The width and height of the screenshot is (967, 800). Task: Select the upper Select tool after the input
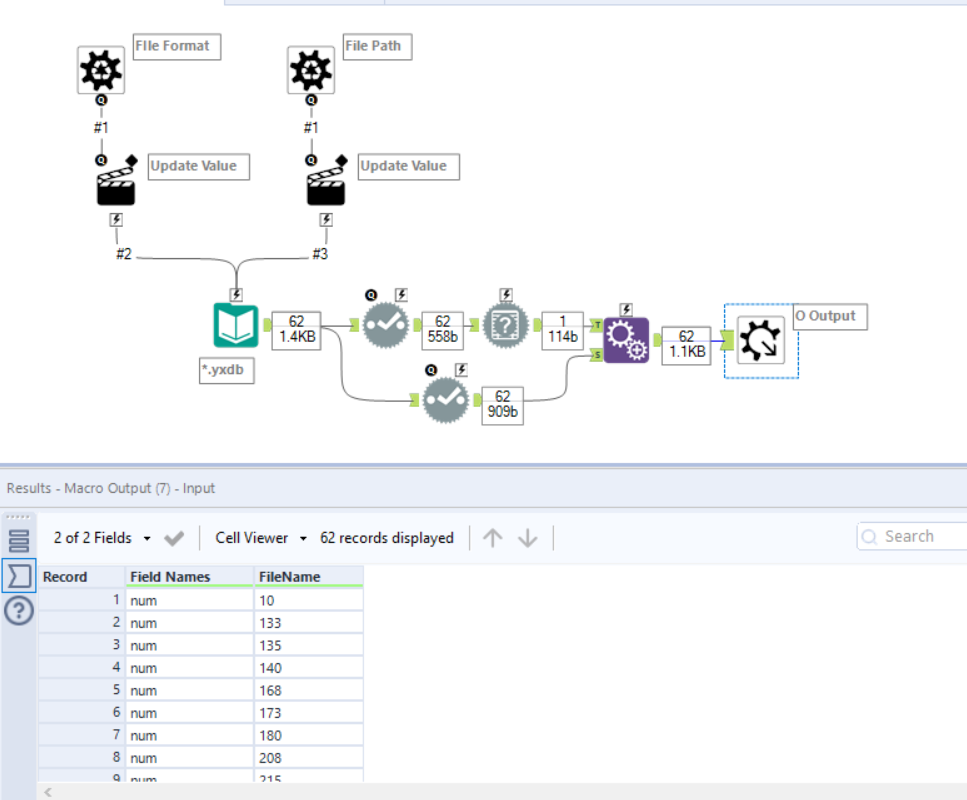[x=385, y=325]
